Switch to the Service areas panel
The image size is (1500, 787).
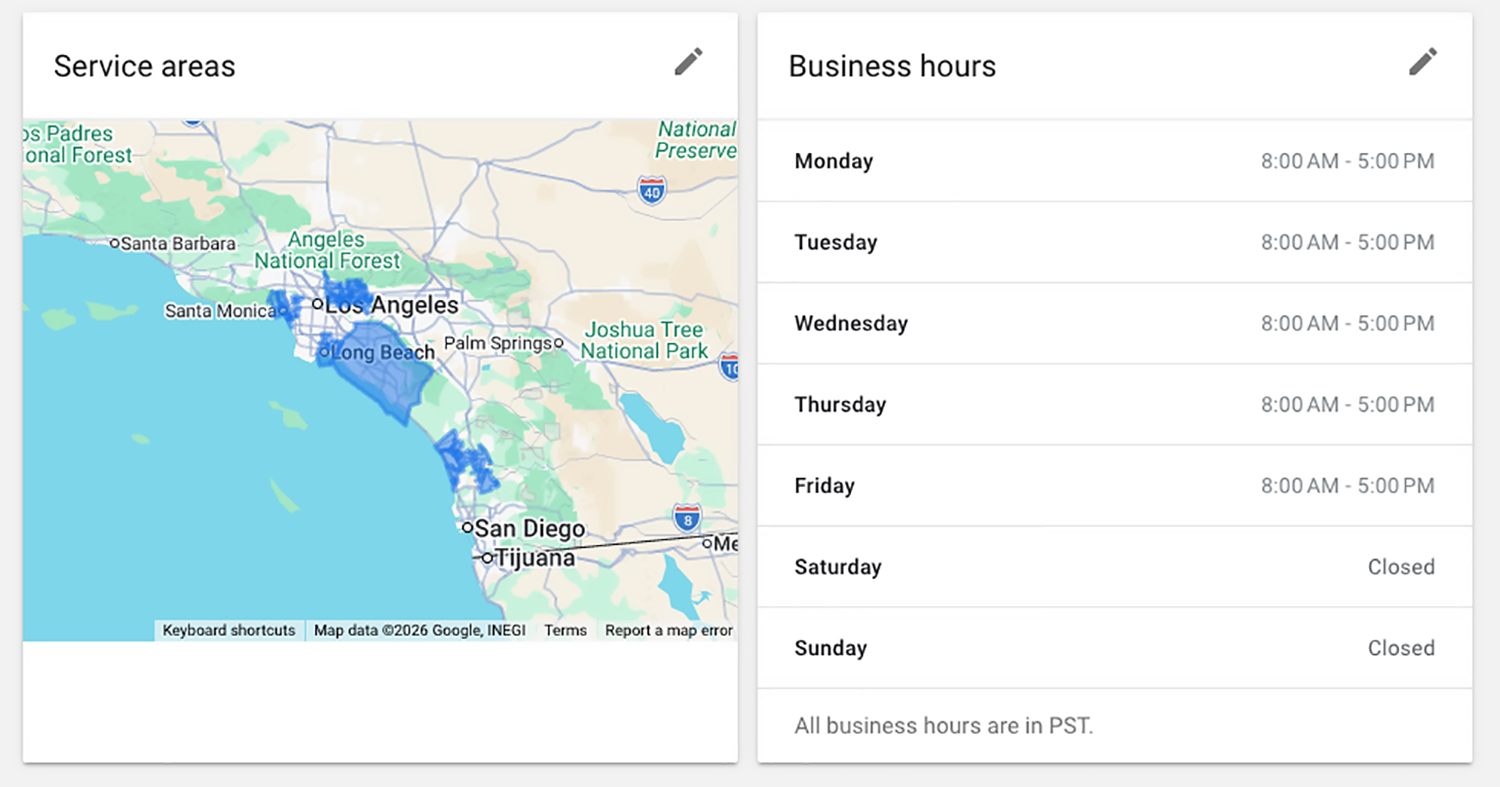point(144,66)
